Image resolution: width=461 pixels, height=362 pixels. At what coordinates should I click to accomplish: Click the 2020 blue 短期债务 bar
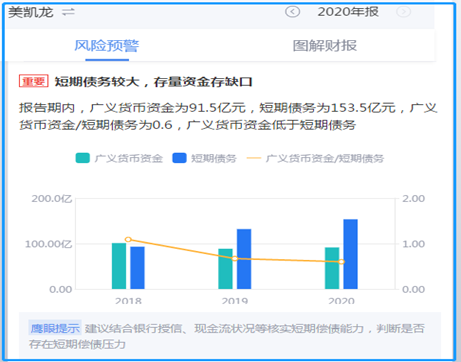coord(350,254)
